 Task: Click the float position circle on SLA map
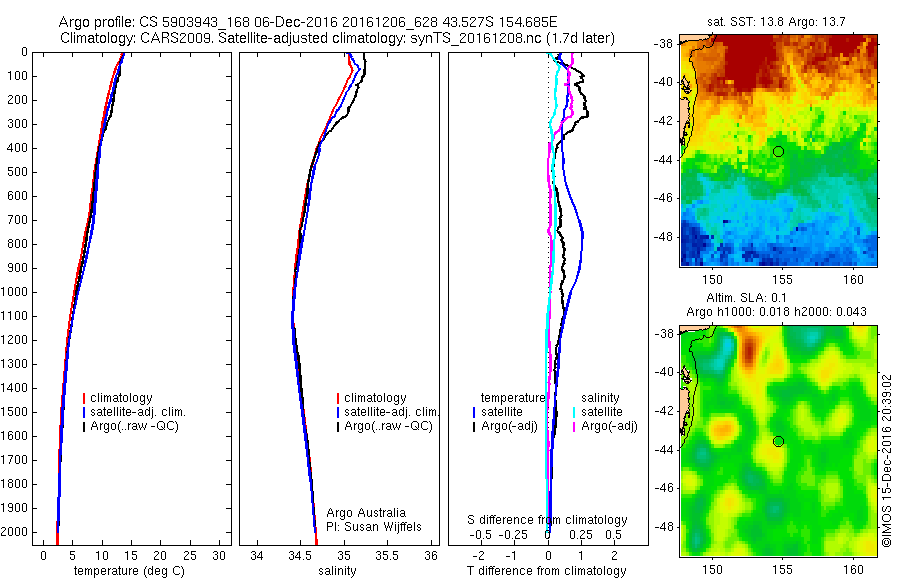(x=778, y=442)
